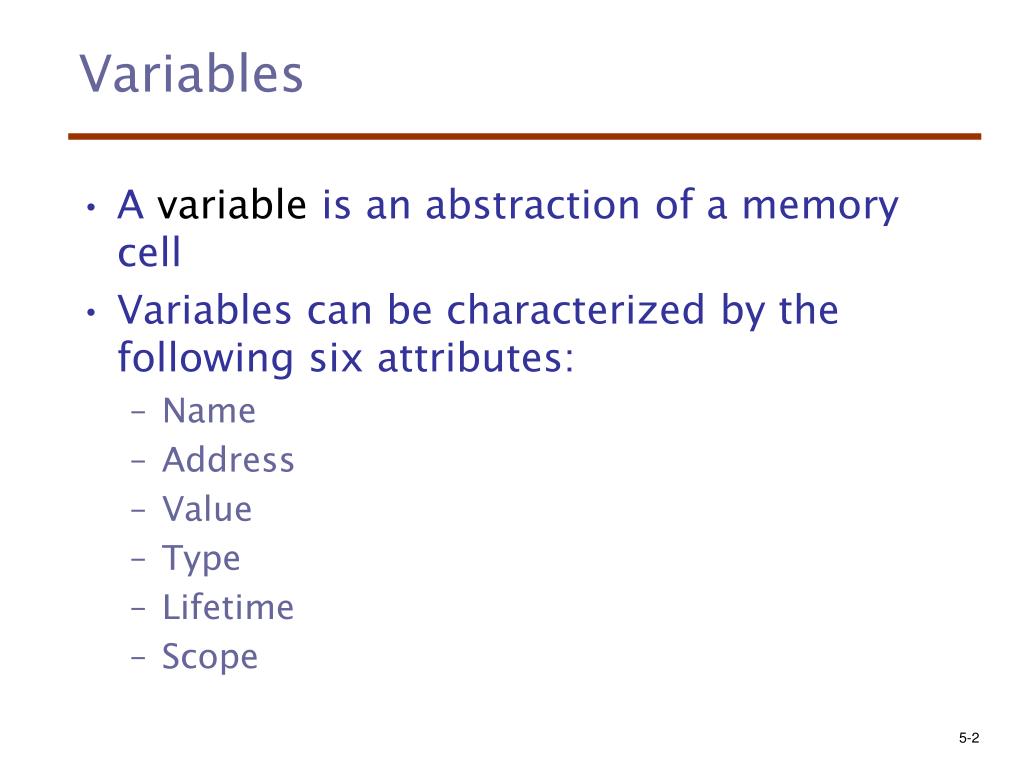Select the Lifetime attribute item
1024x768 pixels.
pos(229,607)
